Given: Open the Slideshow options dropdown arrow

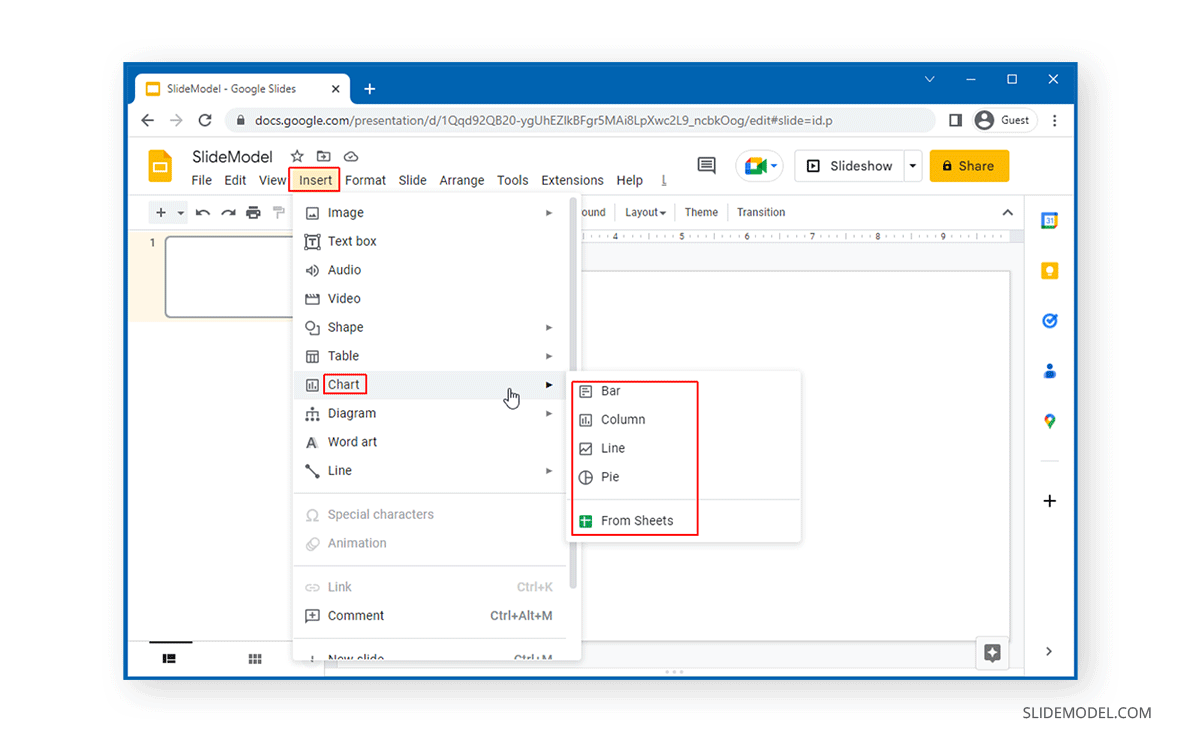Looking at the screenshot, I should 912,165.
